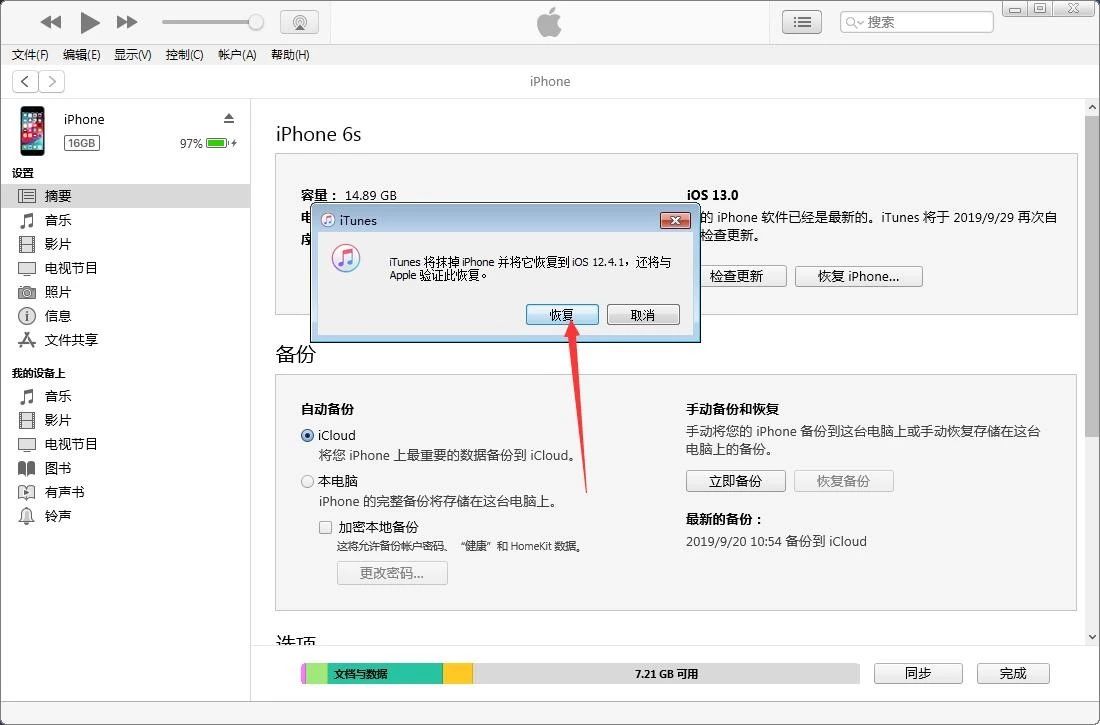Click the 更改密码... button

coord(392,573)
